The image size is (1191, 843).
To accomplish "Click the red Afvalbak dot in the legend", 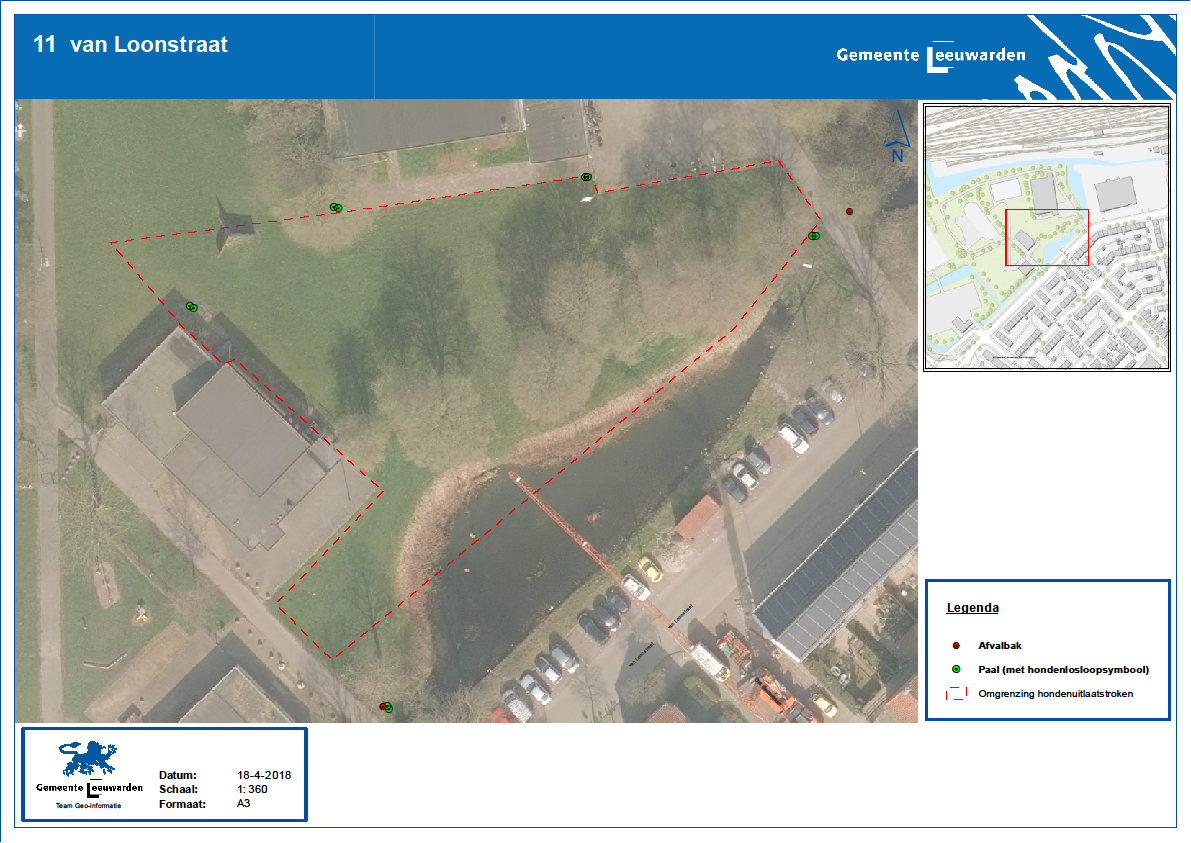I will pyautogui.click(x=955, y=645).
